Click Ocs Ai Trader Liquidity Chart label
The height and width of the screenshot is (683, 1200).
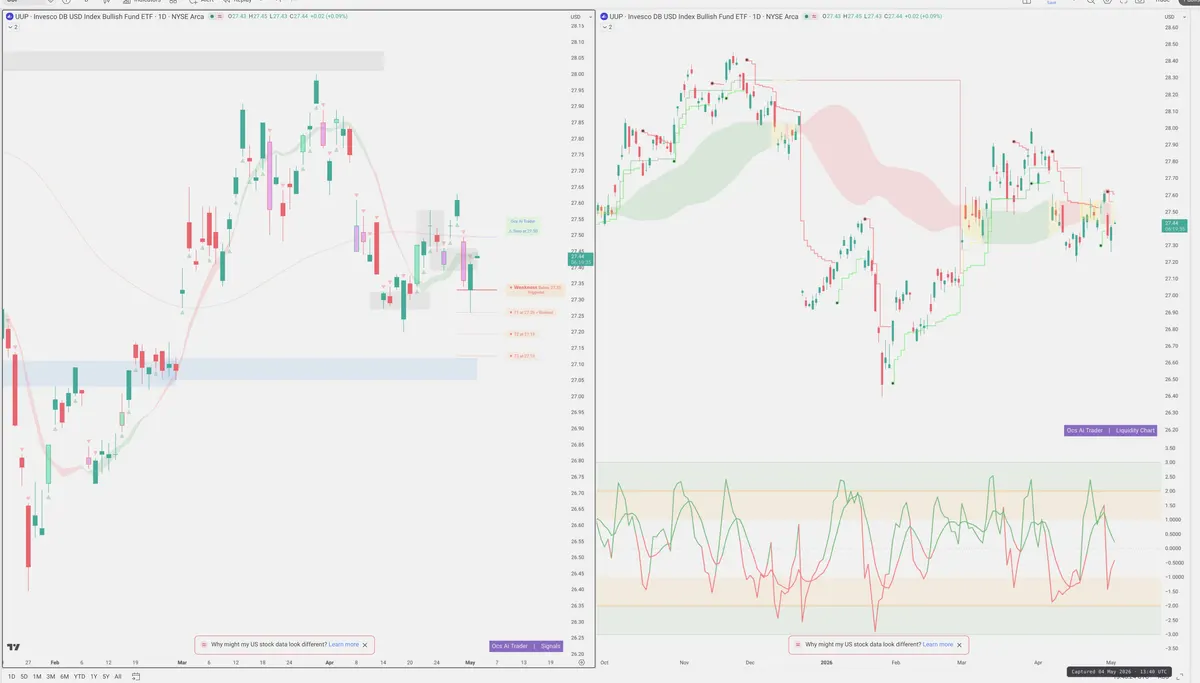pyautogui.click(x=1110, y=430)
